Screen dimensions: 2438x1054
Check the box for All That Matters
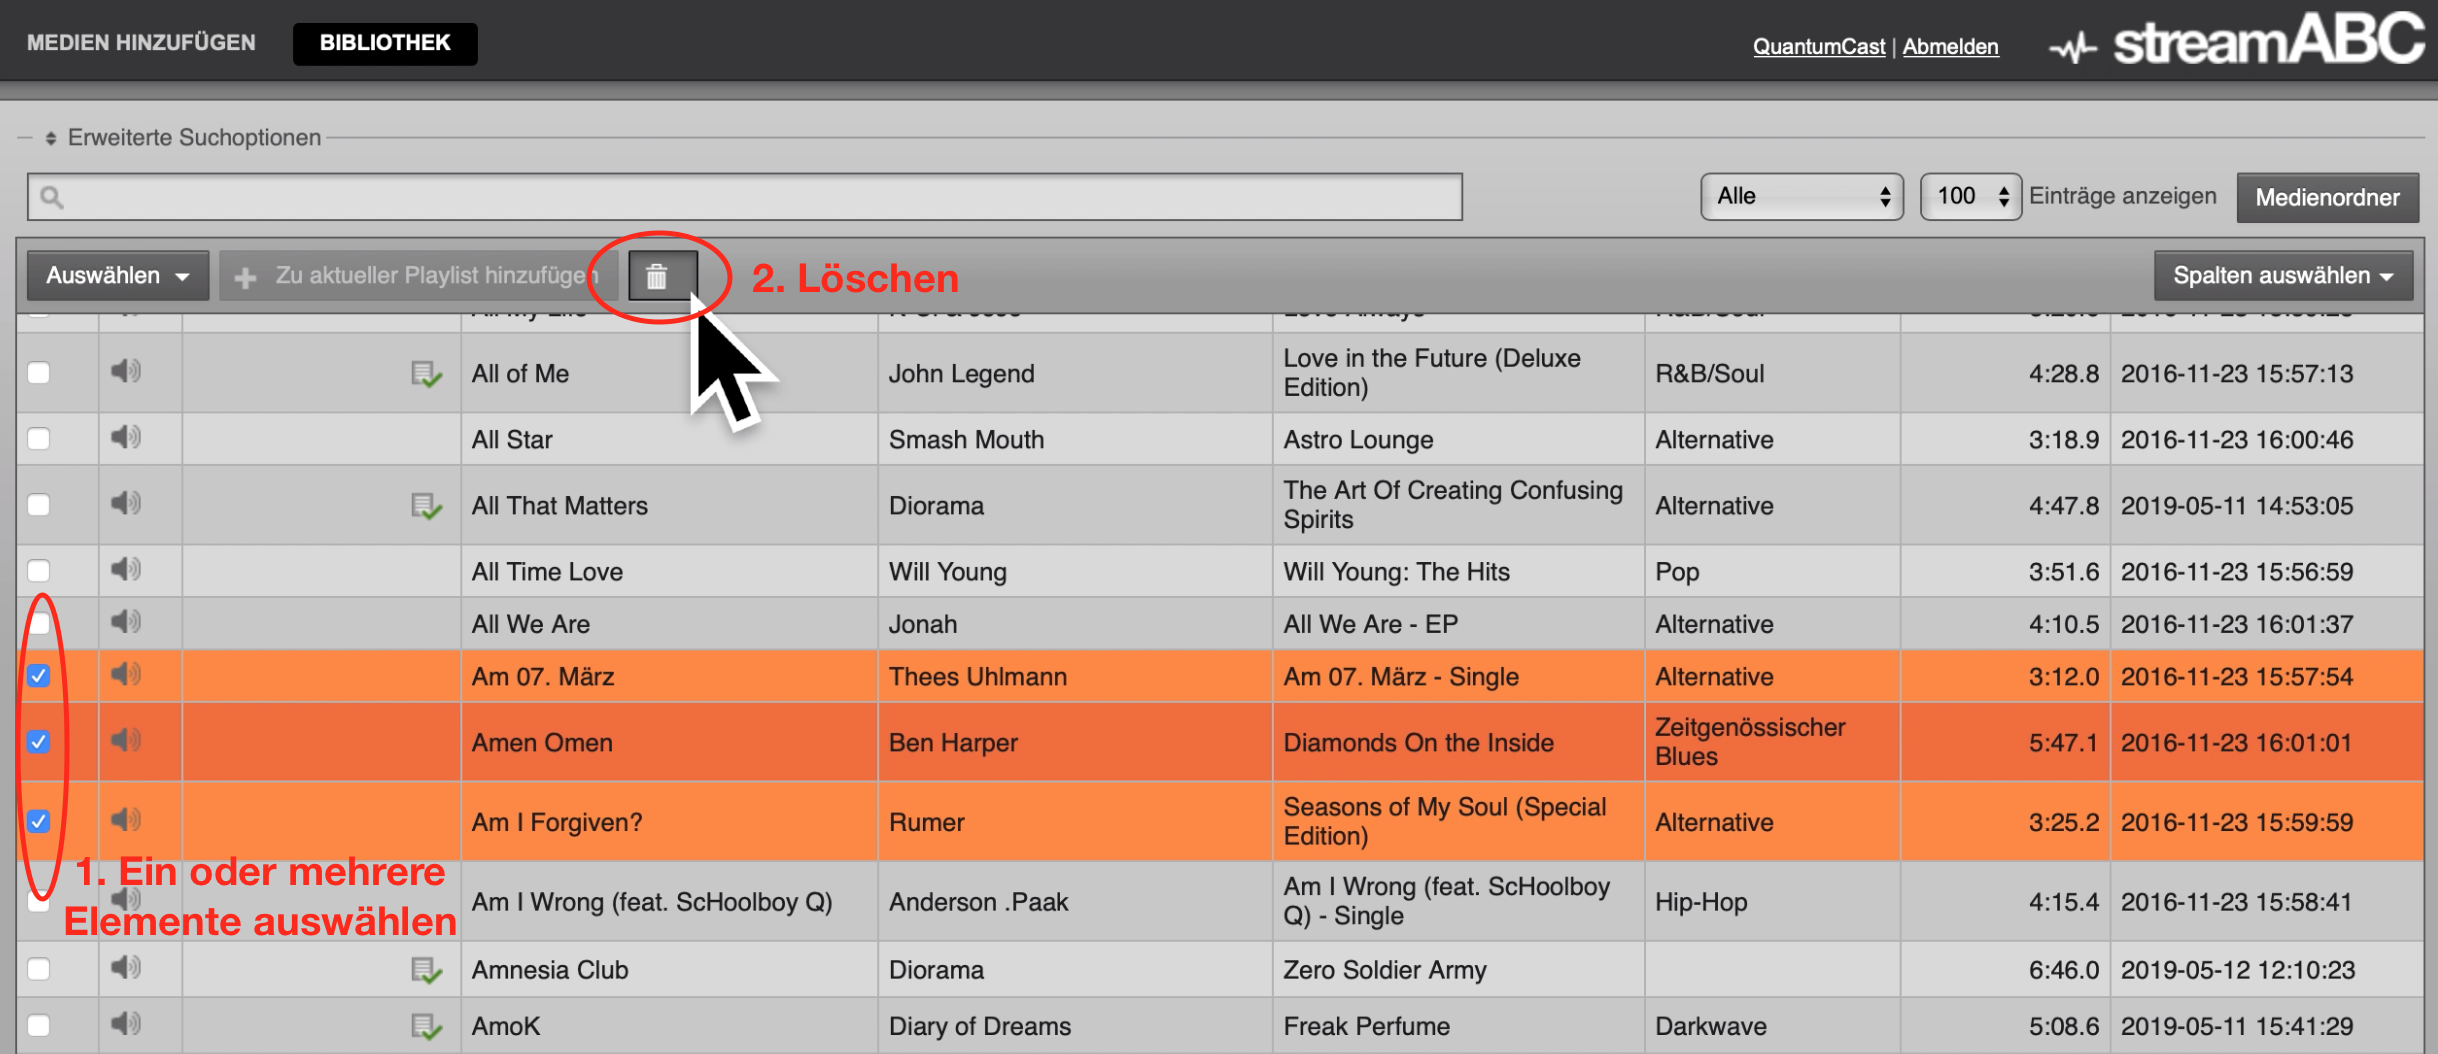39,505
